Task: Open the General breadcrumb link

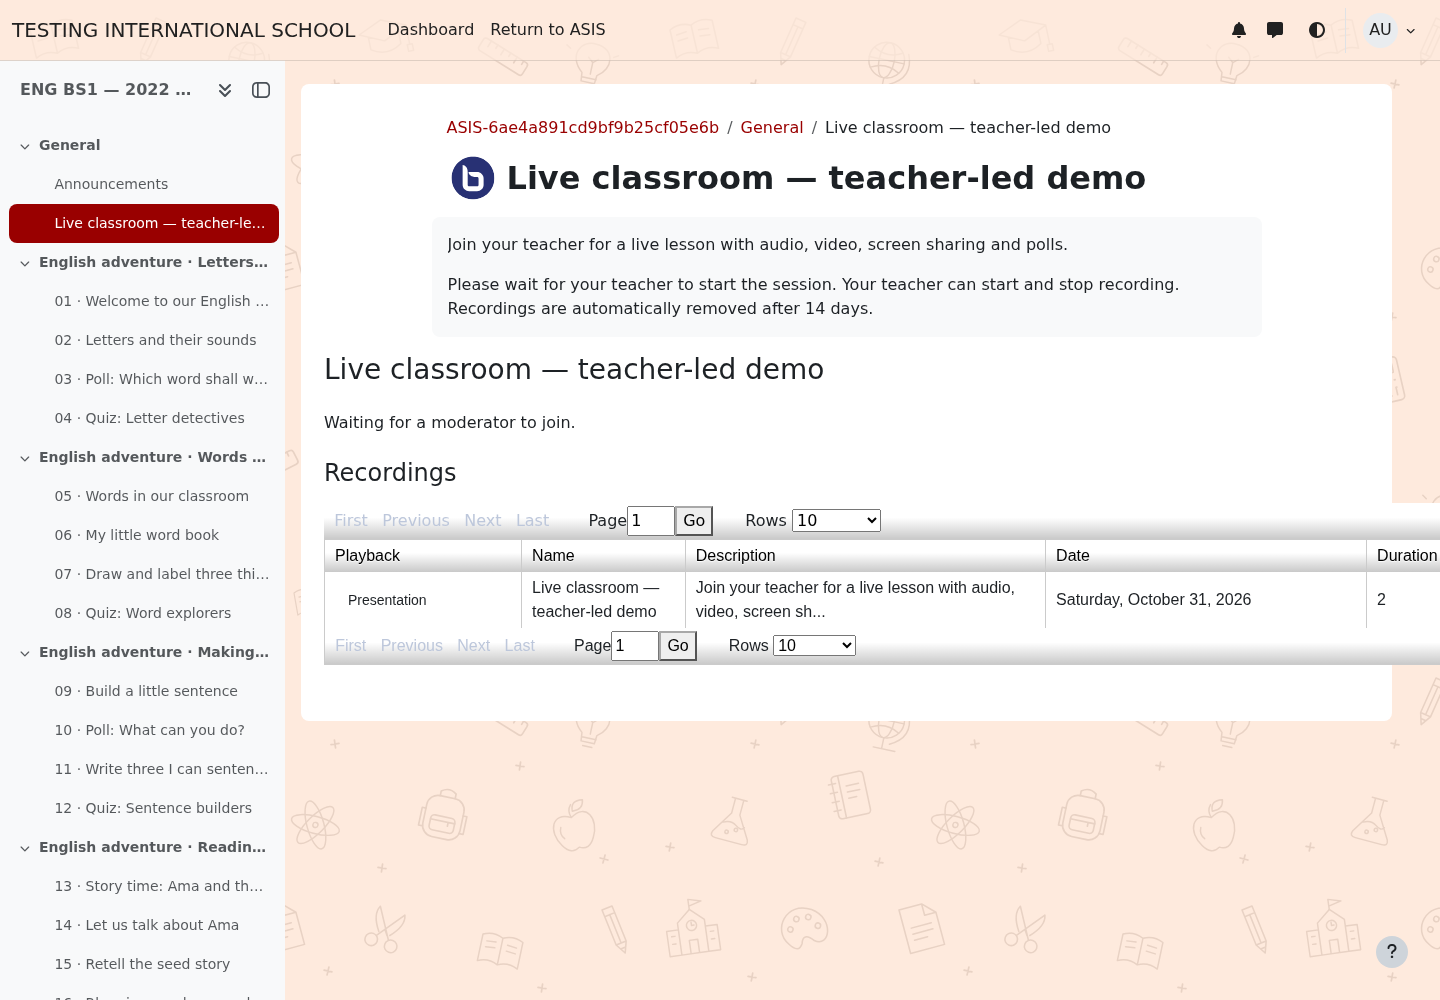Action: pos(772,128)
